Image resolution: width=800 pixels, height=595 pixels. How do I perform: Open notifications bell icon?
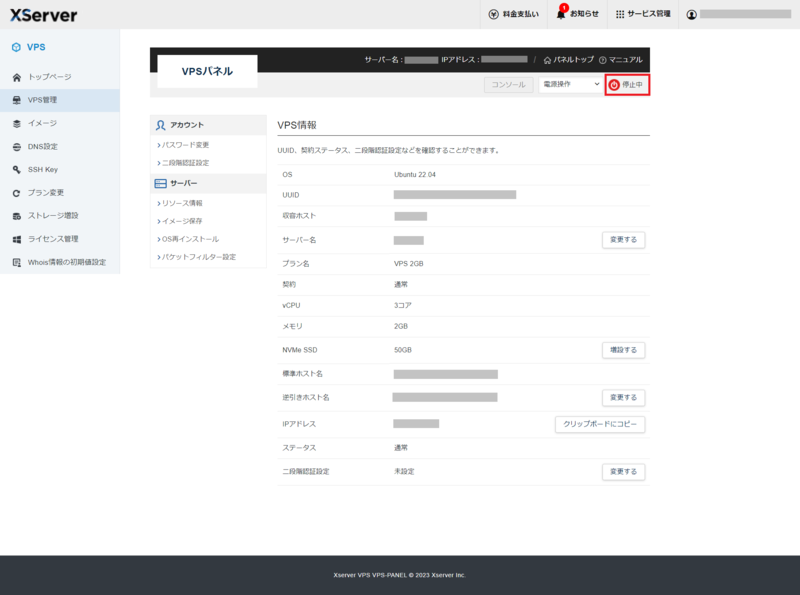(x=561, y=14)
